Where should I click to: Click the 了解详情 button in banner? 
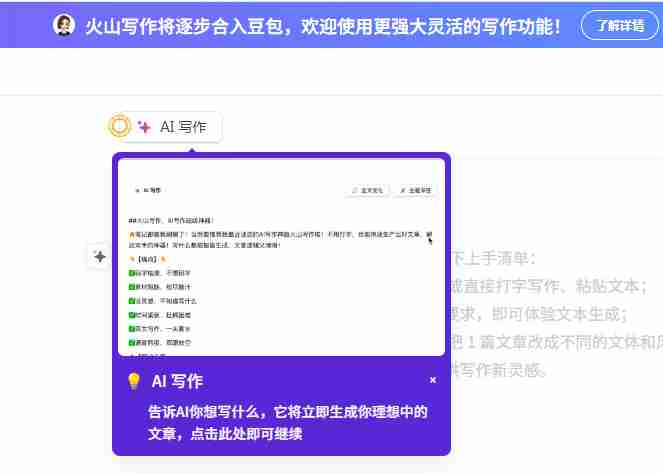click(x=620, y=25)
